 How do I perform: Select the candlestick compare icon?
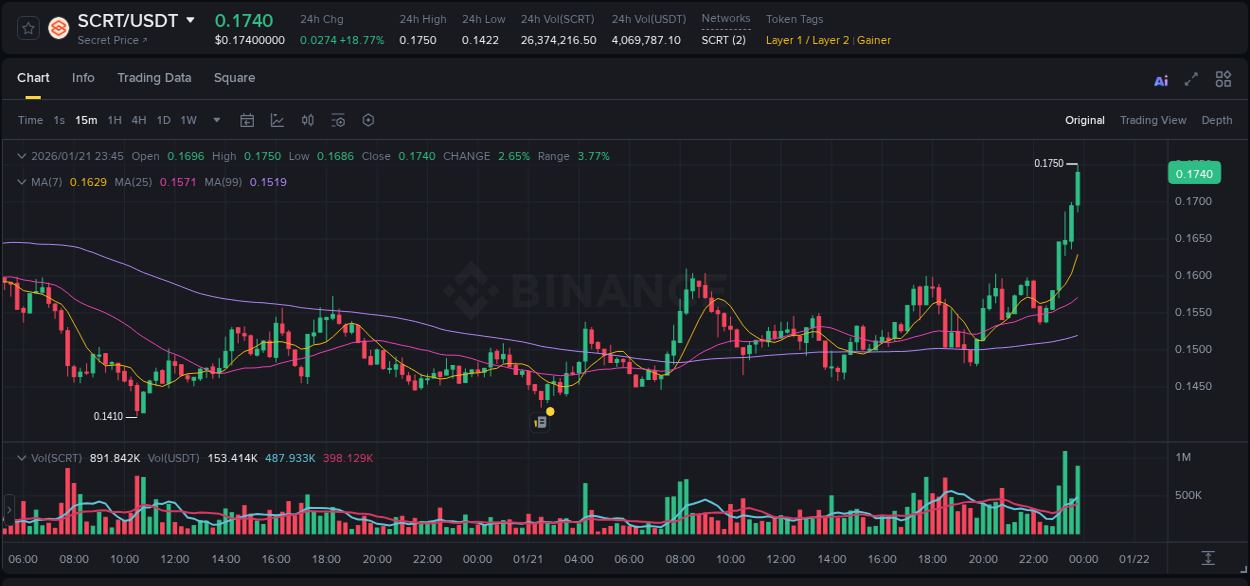pyautogui.click(x=308, y=119)
